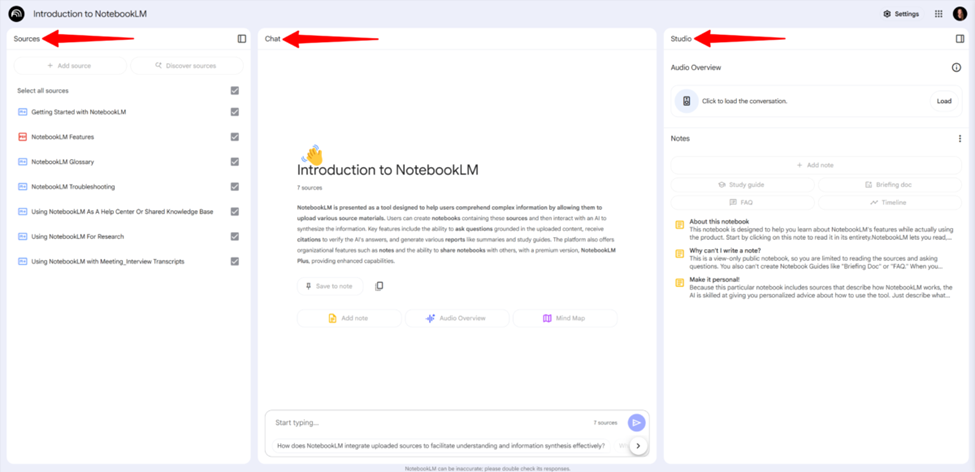Viewport: 975px width, 472px height.
Task: Click the Audio Overview info icon
Action: 956,68
